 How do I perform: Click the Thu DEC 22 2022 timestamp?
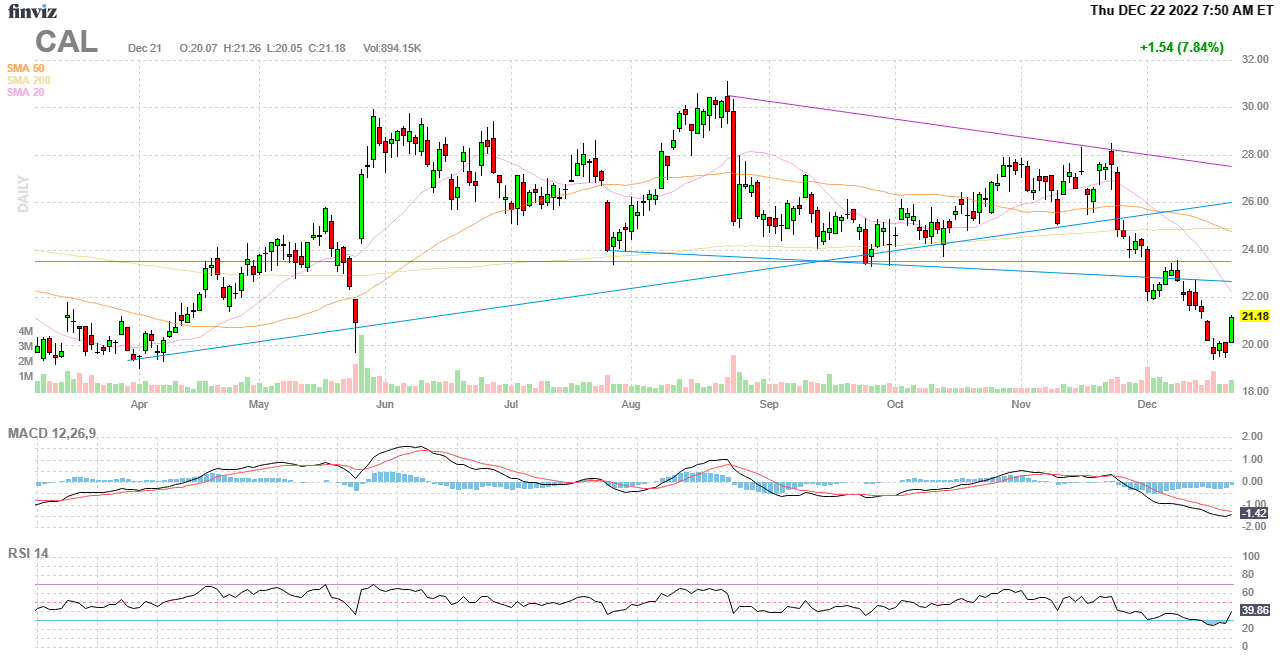click(1183, 11)
